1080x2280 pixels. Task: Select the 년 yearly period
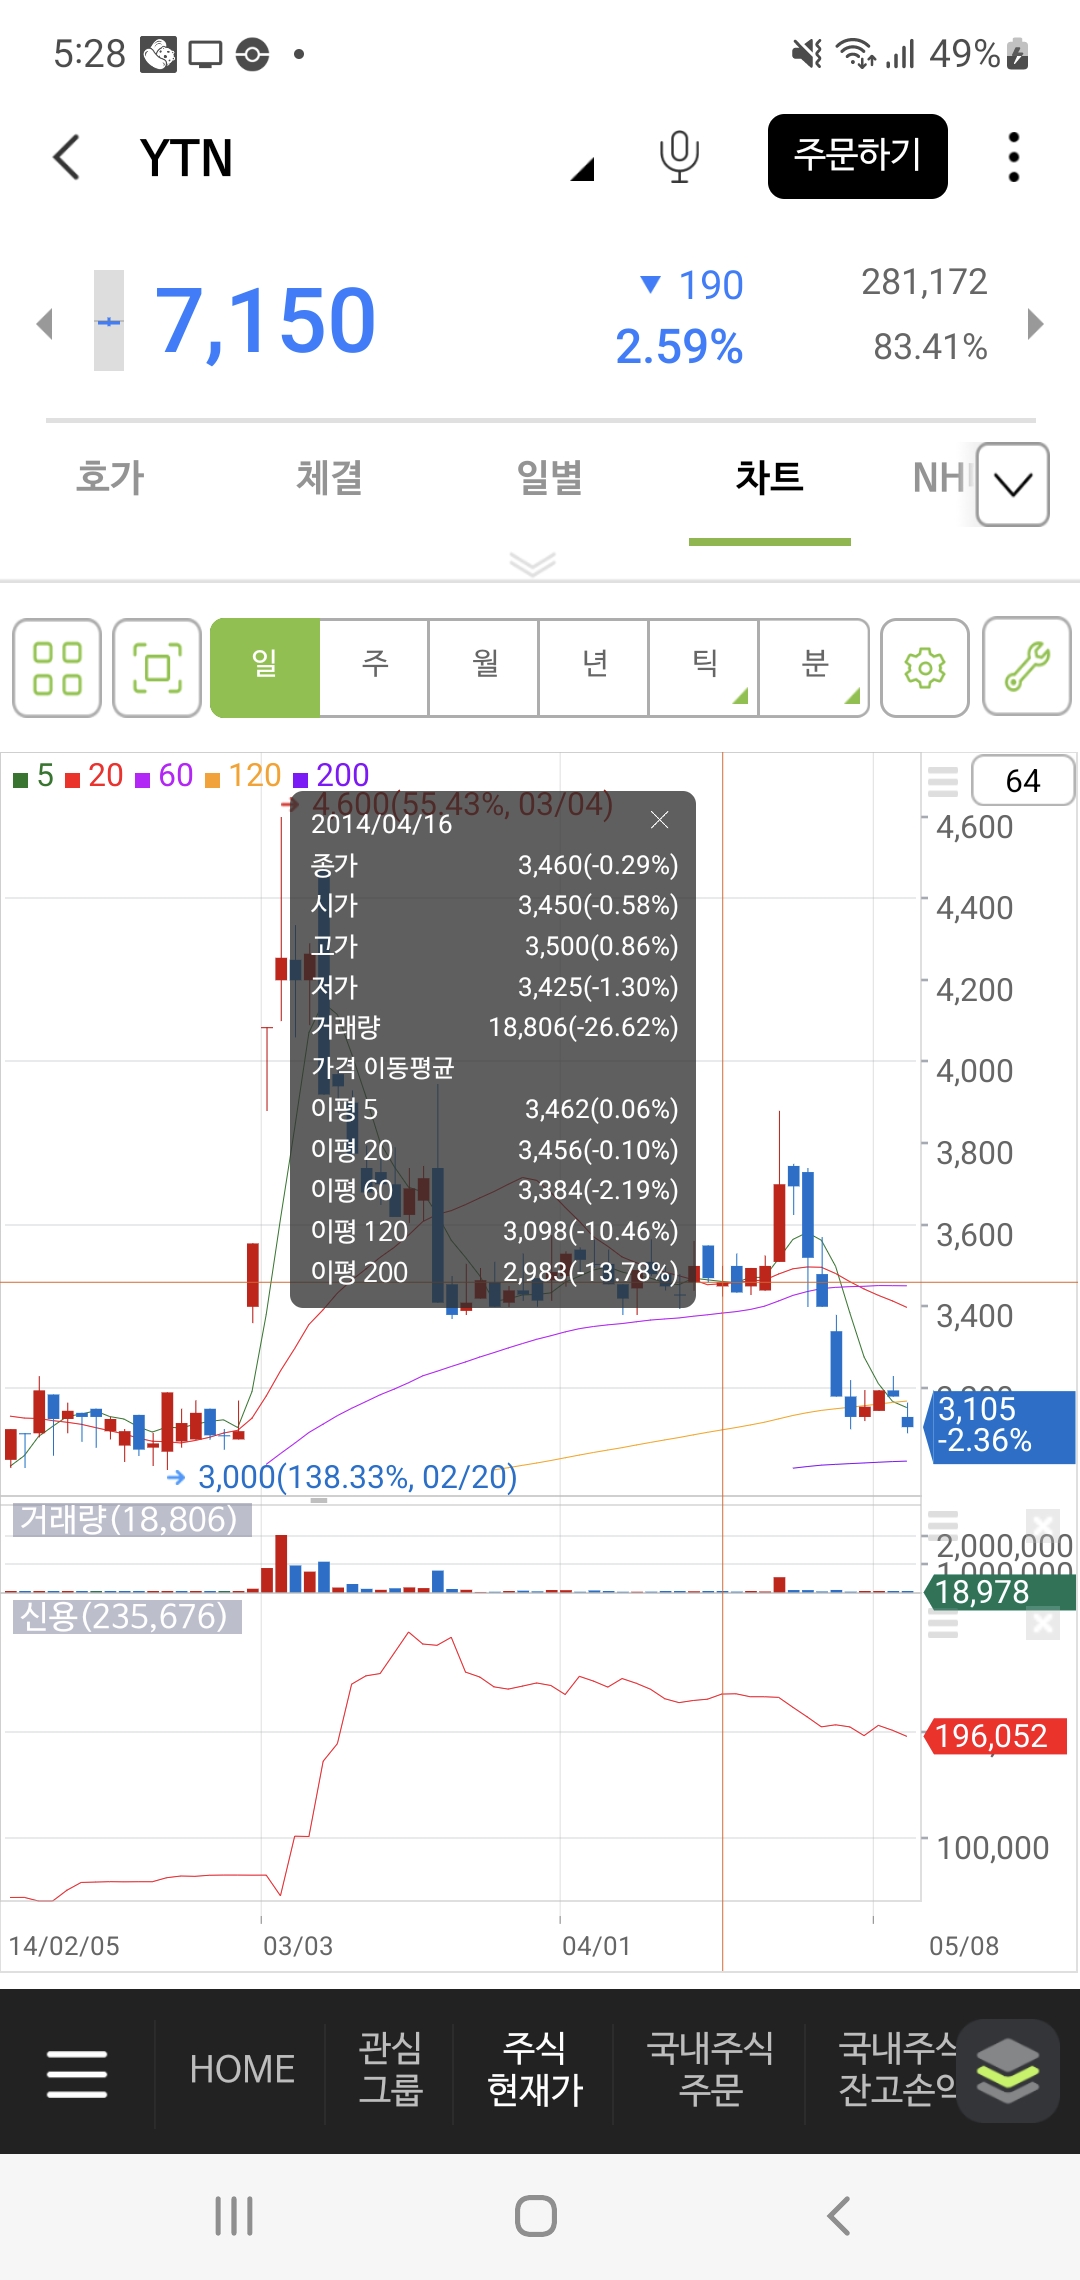coord(595,668)
